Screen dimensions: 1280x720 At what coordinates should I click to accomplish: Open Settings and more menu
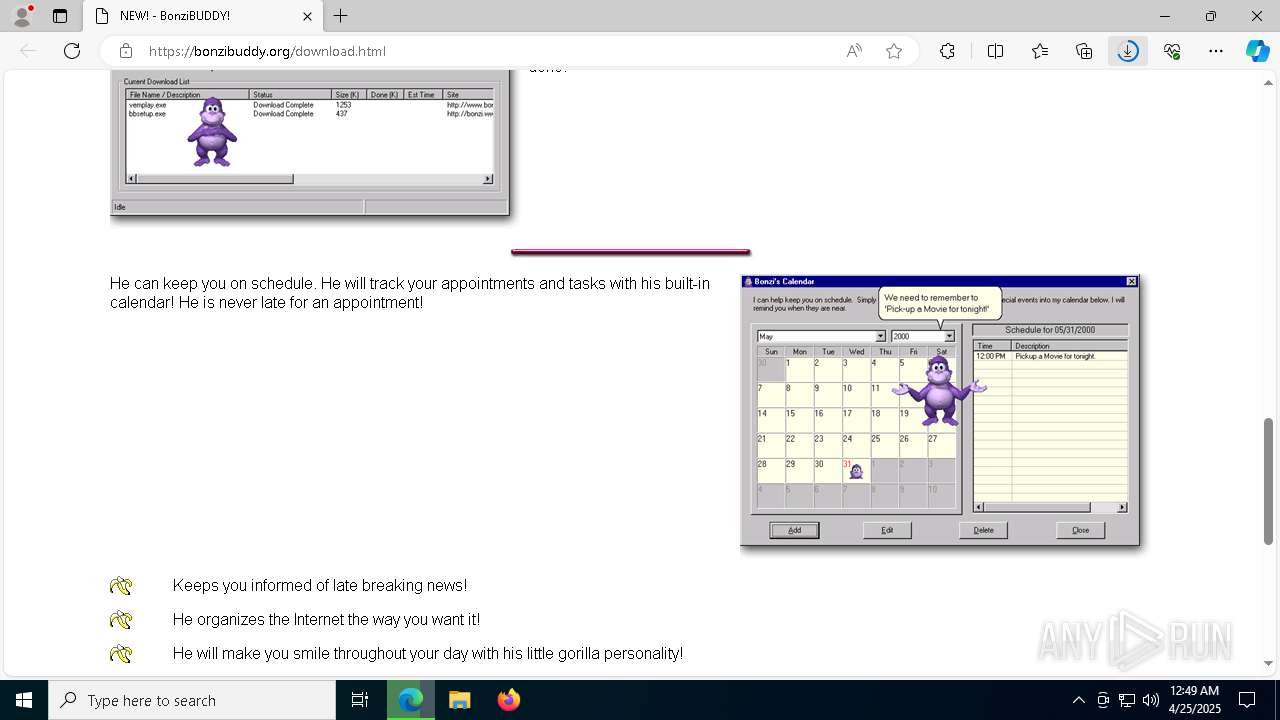click(x=1216, y=51)
